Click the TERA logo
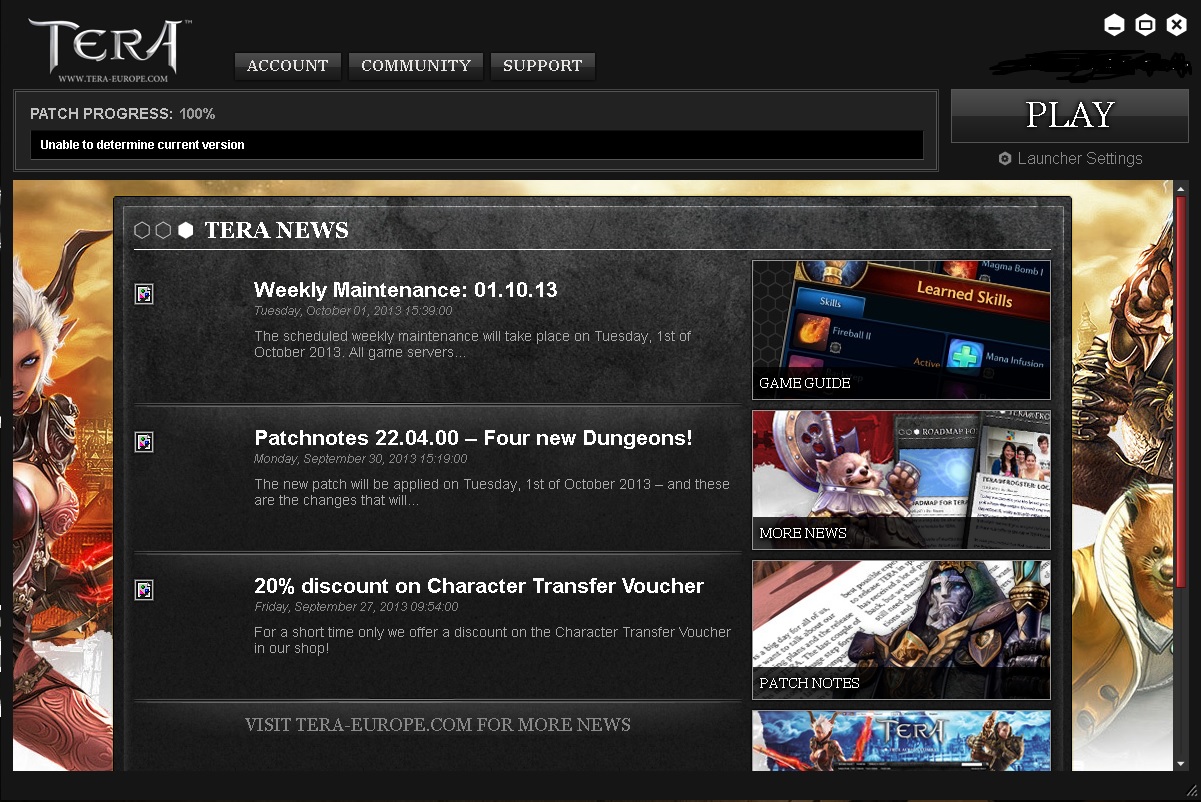The width and height of the screenshot is (1201, 802). point(106,48)
